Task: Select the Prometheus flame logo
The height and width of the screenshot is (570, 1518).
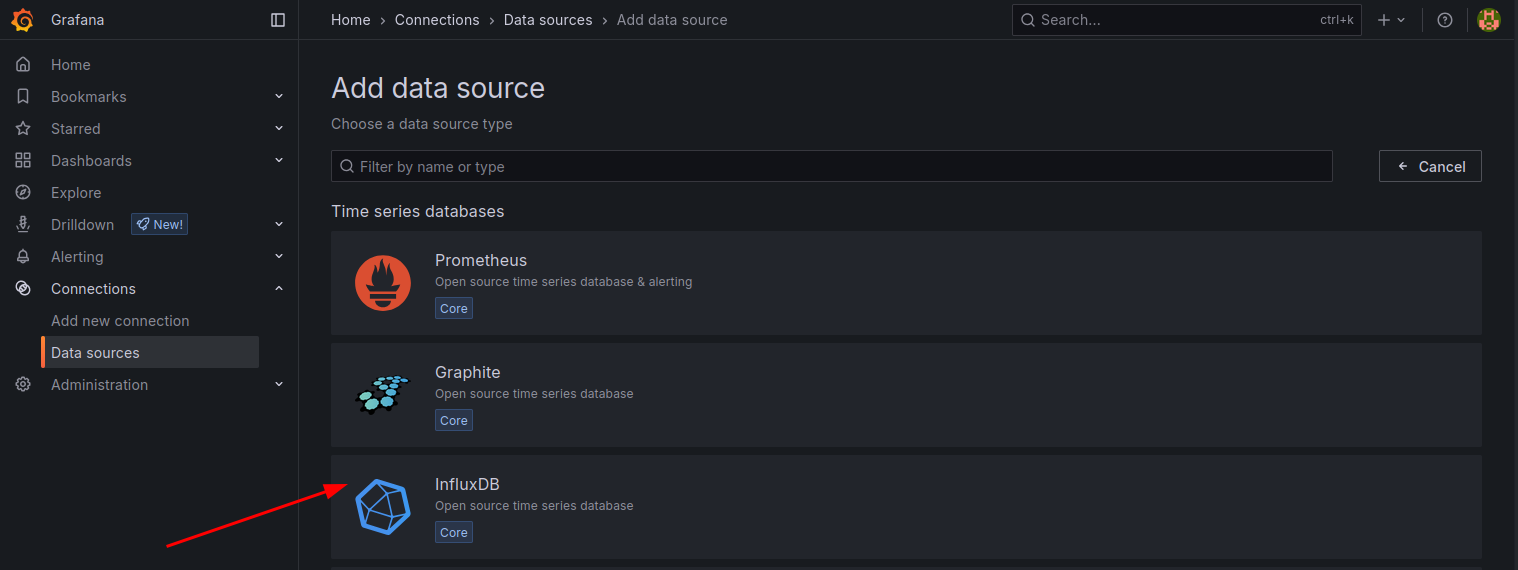Action: point(383,283)
